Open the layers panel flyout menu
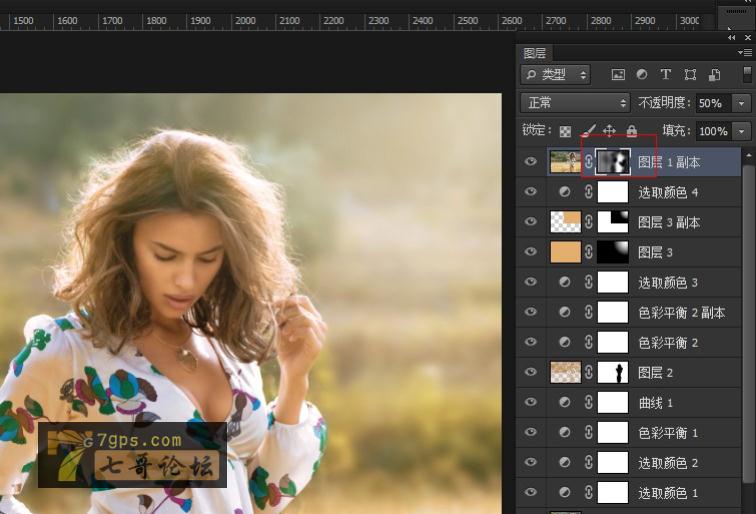This screenshot has width=756, height=514. point(745,52)
